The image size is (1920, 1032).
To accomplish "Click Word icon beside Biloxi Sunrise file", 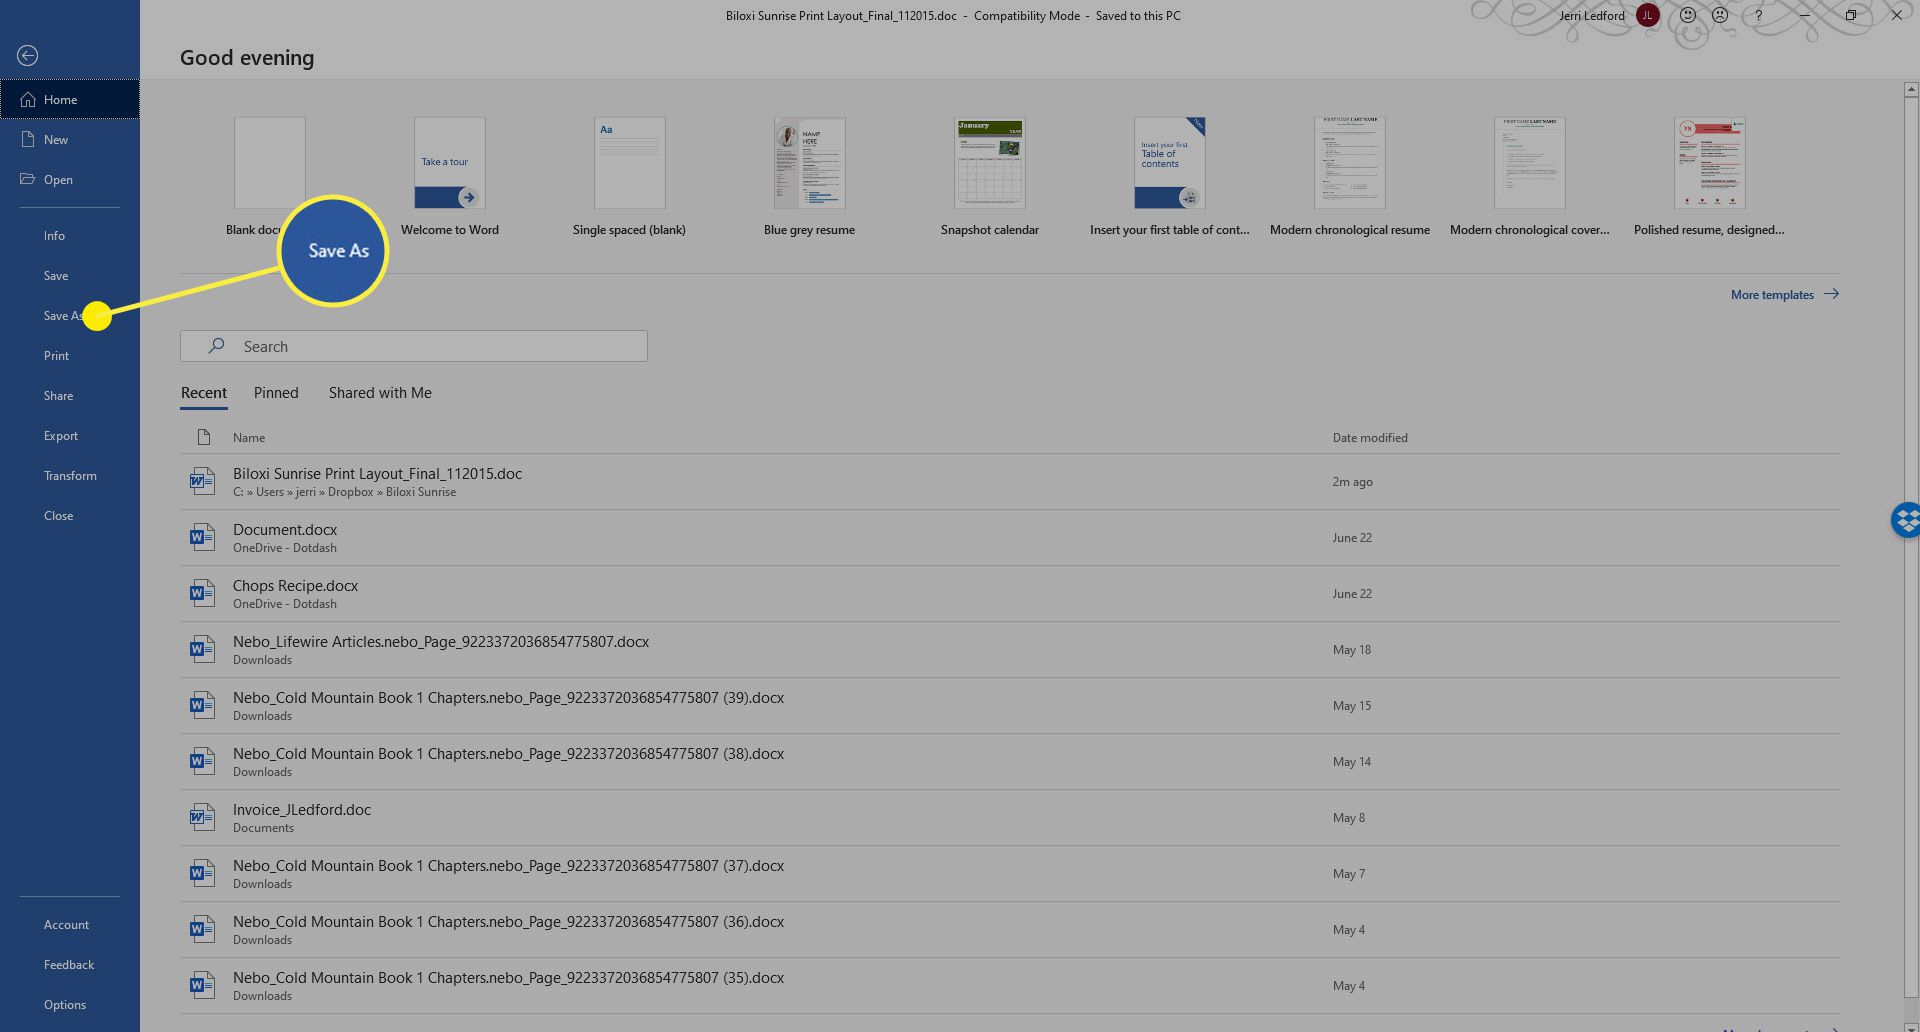I will coord(202,482).
